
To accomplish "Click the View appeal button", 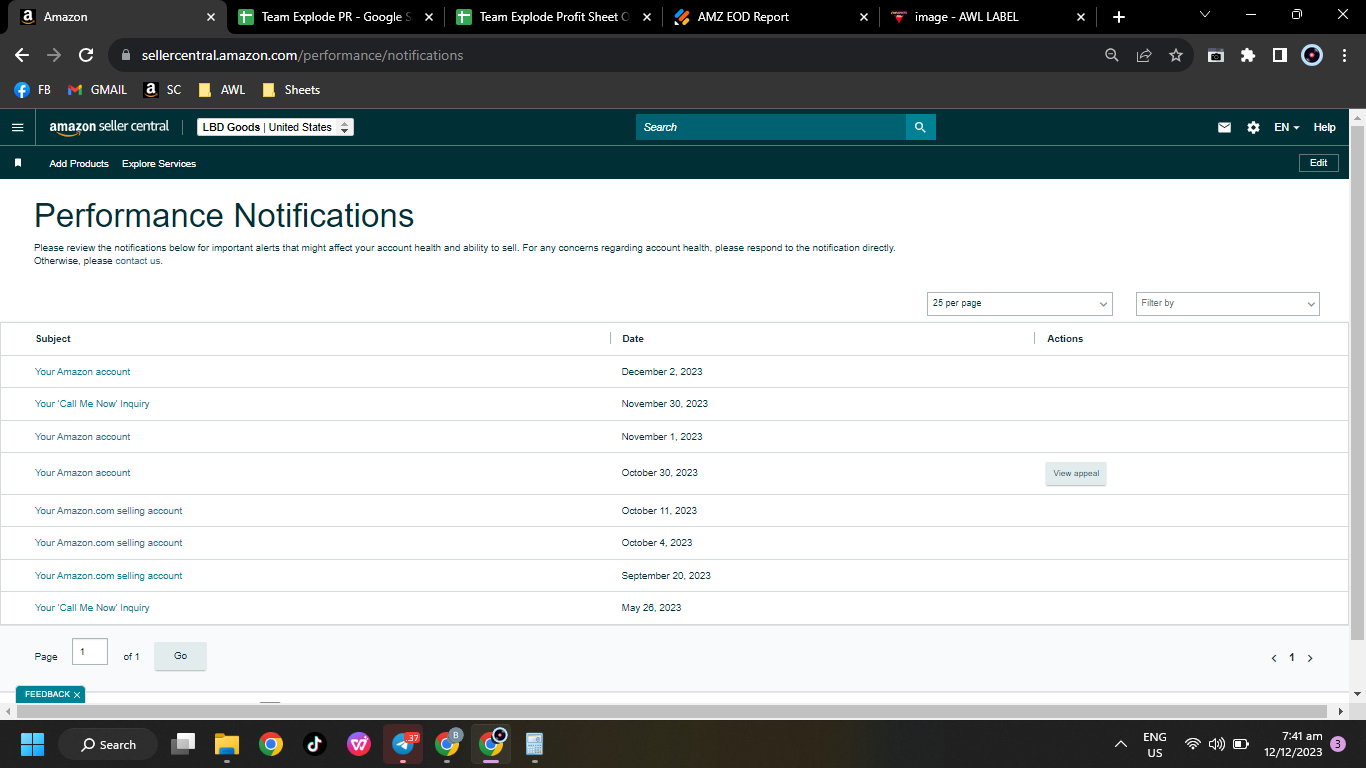I will 1076,473.
